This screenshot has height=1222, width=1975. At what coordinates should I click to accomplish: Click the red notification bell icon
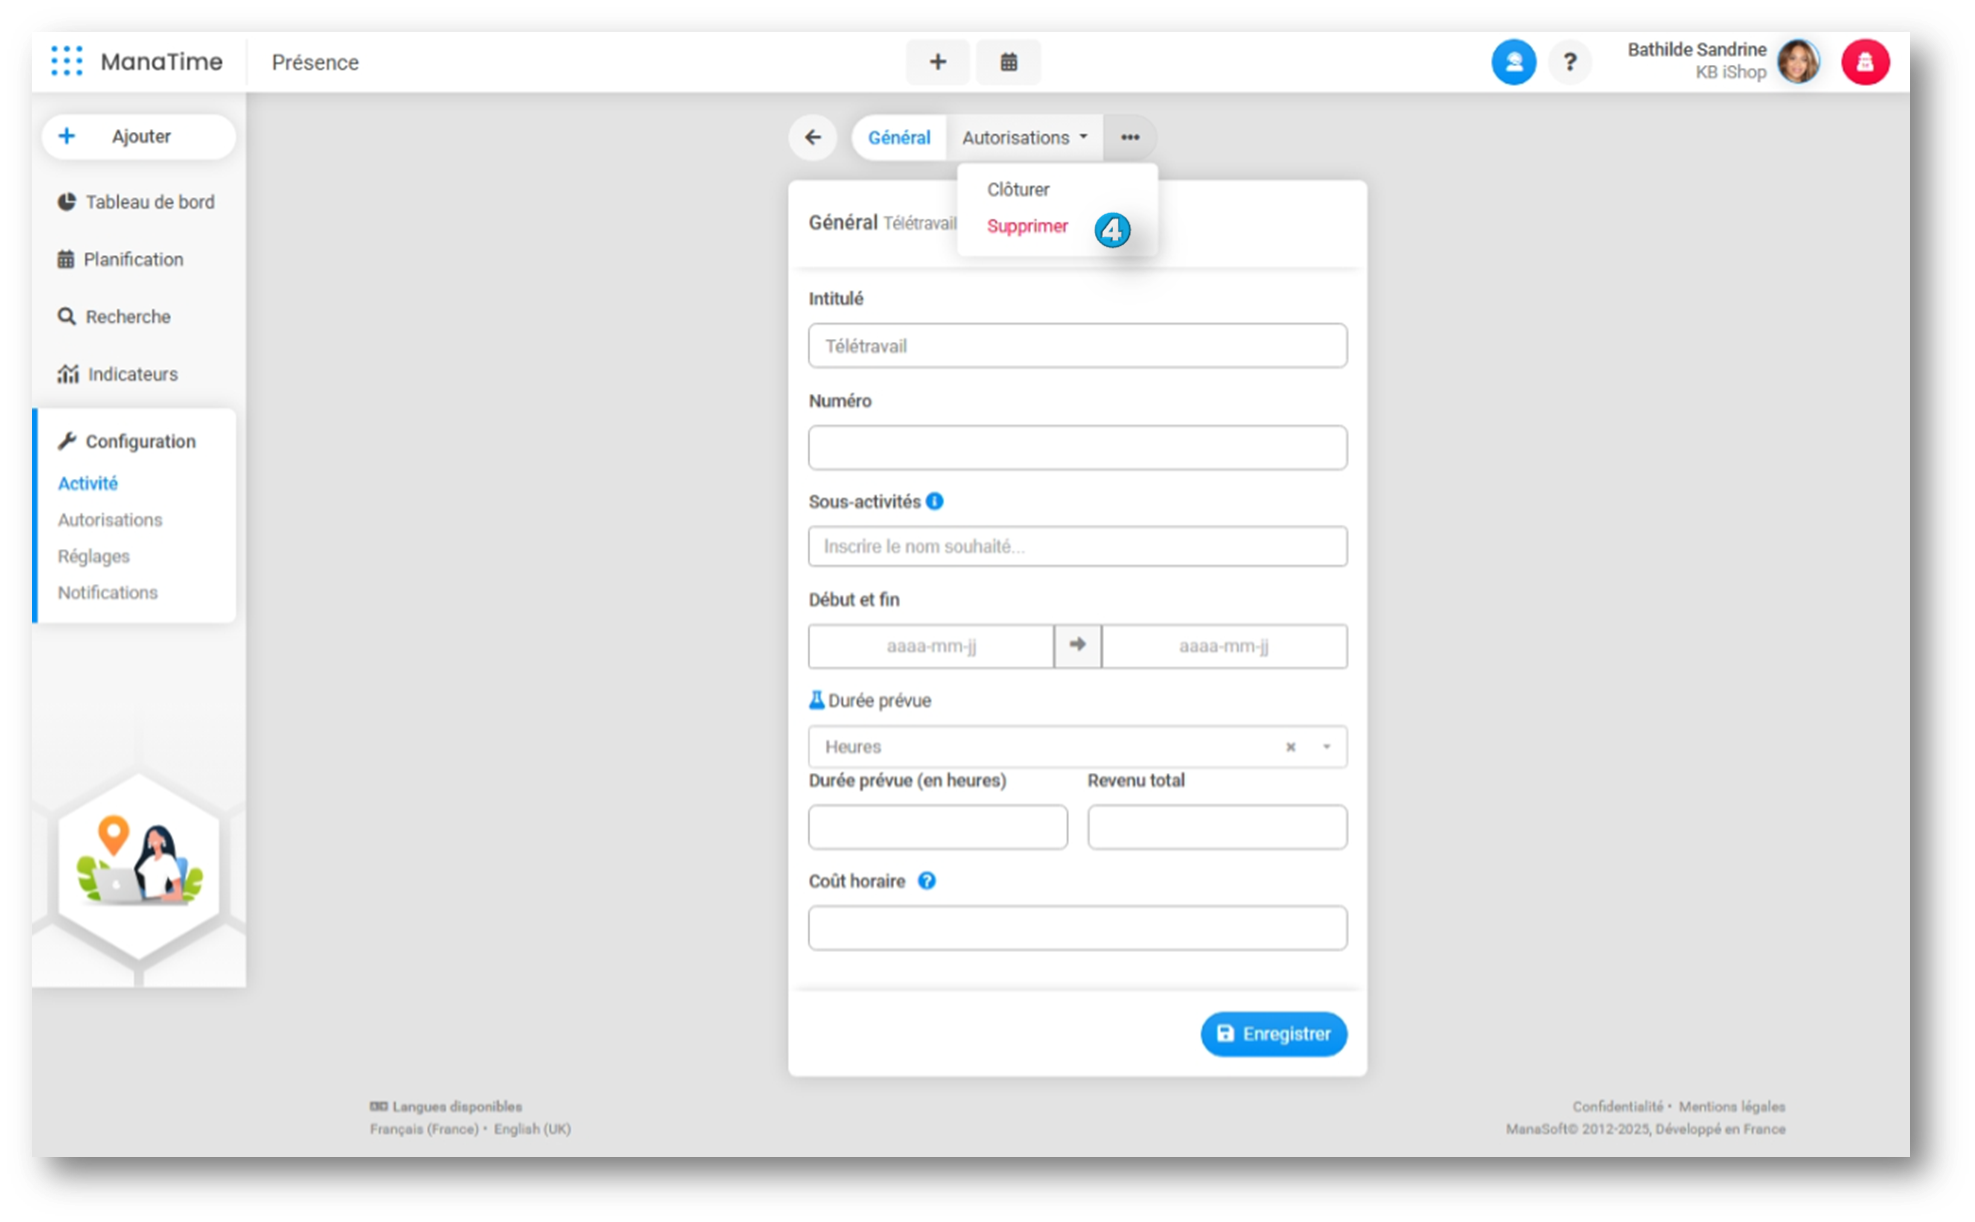tap(1864, 62)
